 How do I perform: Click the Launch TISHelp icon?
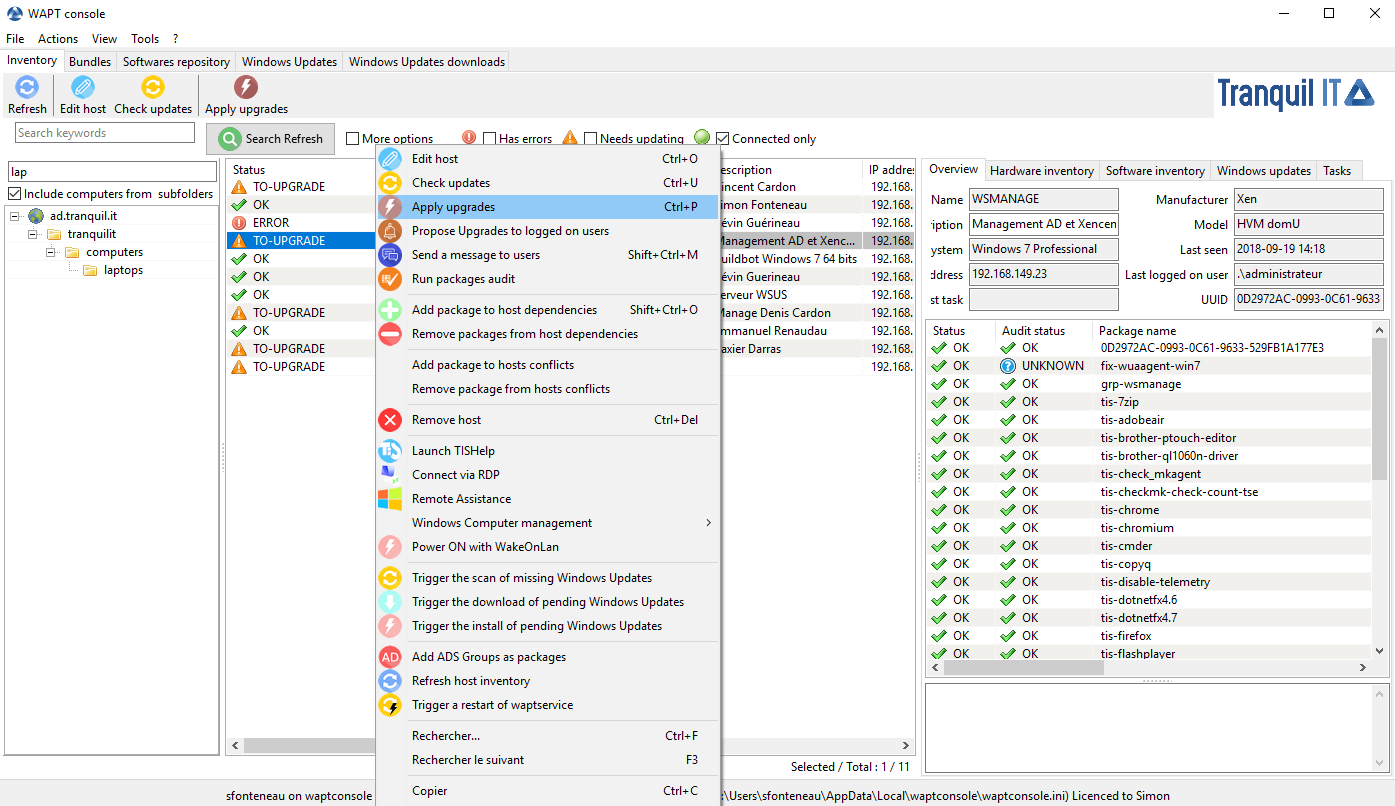point(390,451)
